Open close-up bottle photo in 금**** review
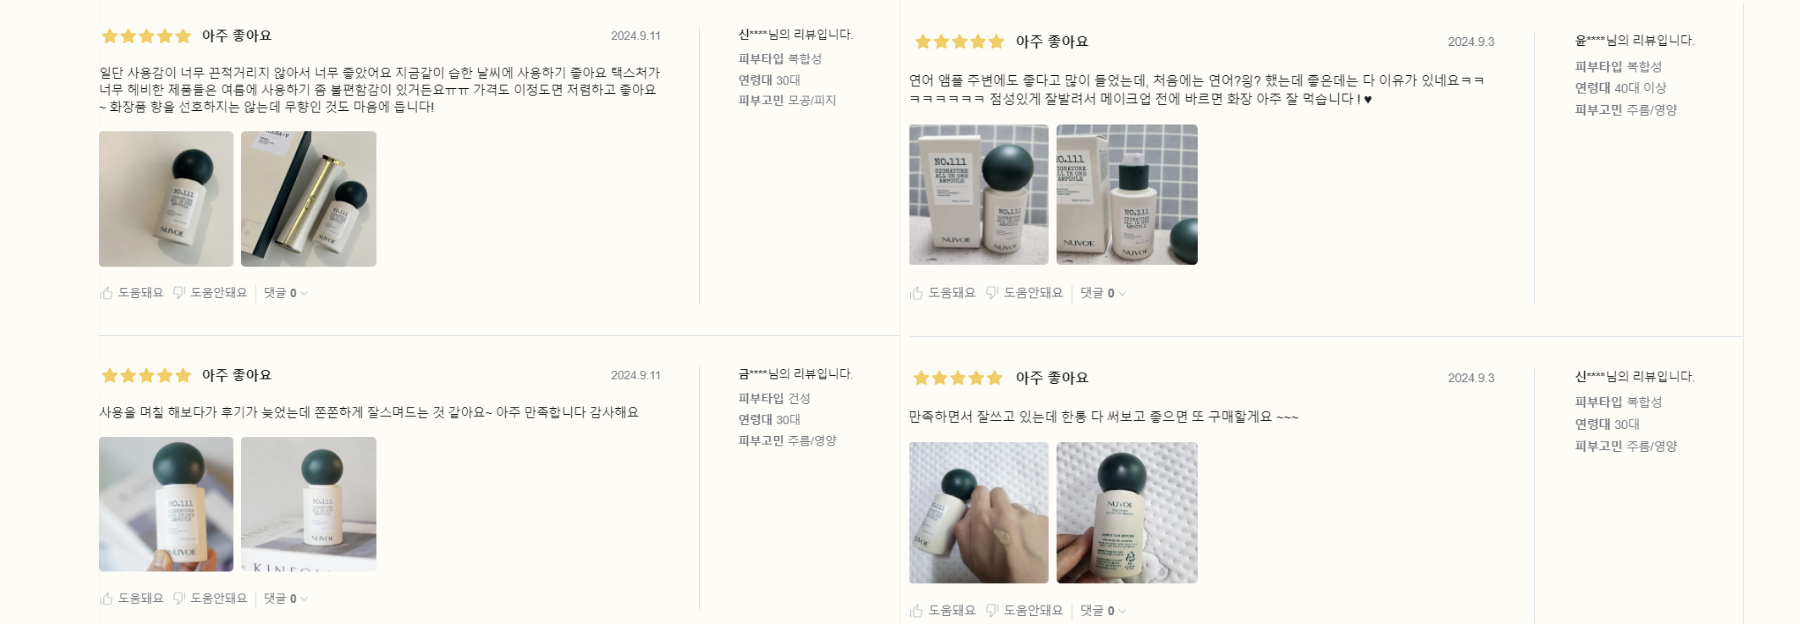The height and width of the screenshot is (624, 1800). [x=166, y=504]
